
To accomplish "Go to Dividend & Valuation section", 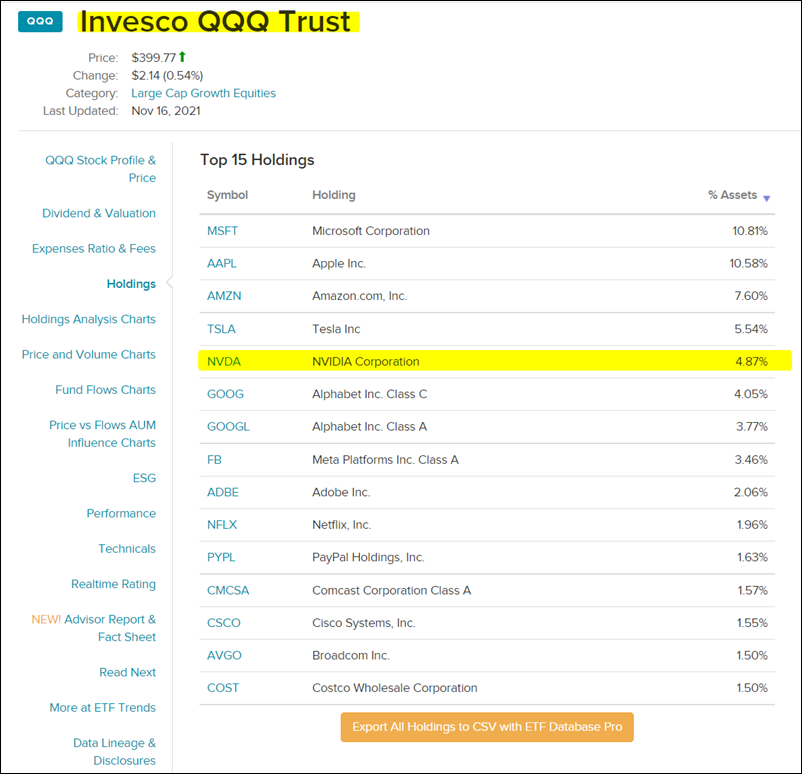I will coord(99,213).
